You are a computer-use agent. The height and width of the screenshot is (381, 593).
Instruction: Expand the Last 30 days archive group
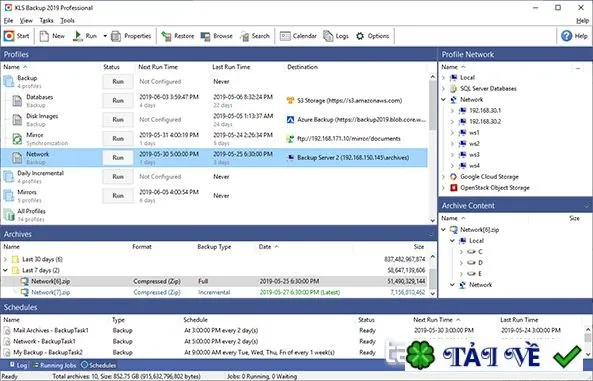5,259
